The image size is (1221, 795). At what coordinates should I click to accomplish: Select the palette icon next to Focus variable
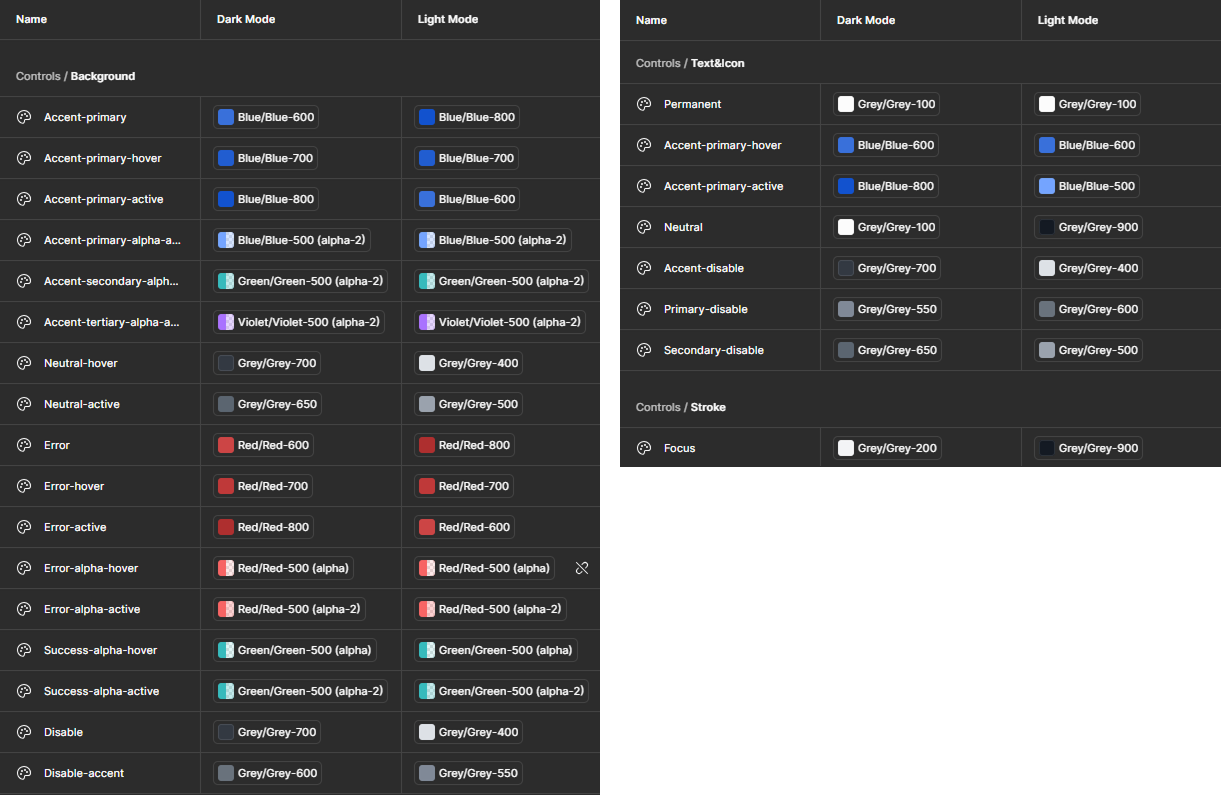point(644,448)
